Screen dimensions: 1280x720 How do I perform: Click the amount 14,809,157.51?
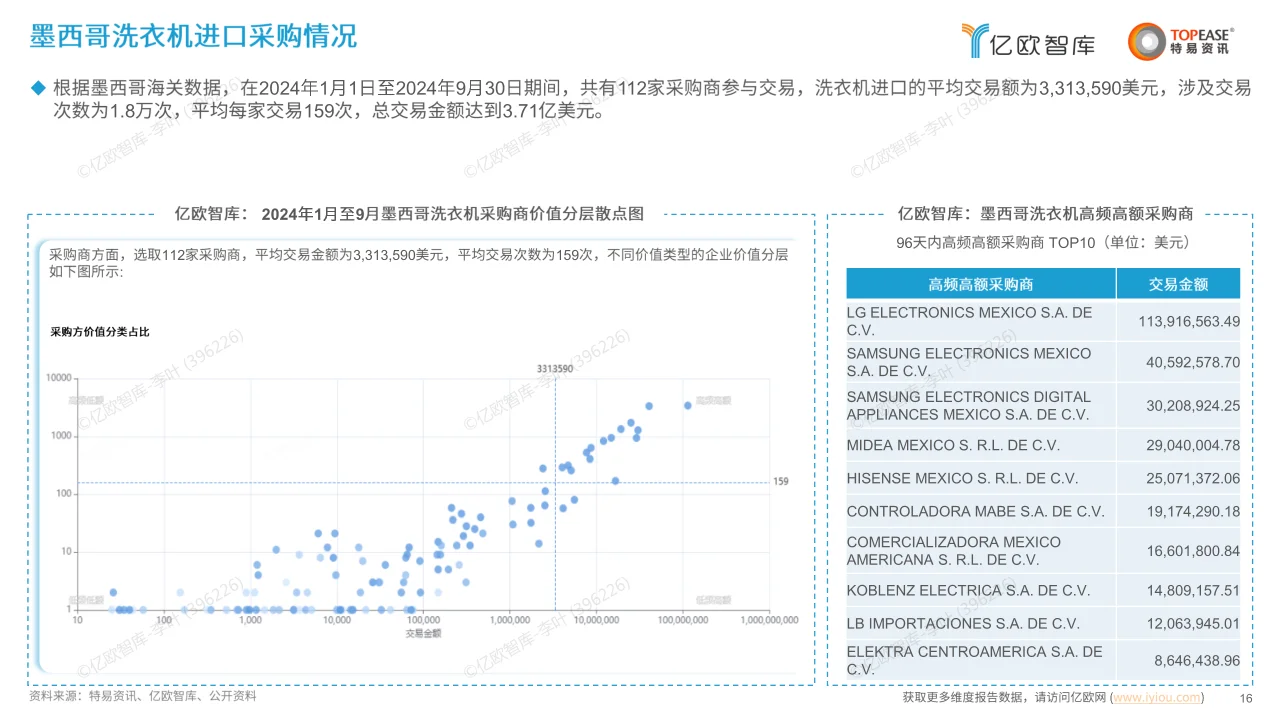pyautogui.click(x=1193, y=590)
